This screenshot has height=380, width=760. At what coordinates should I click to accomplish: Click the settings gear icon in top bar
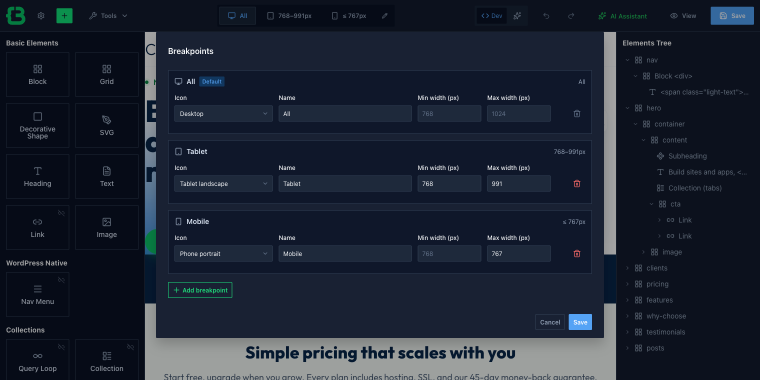tap(41, 16)
